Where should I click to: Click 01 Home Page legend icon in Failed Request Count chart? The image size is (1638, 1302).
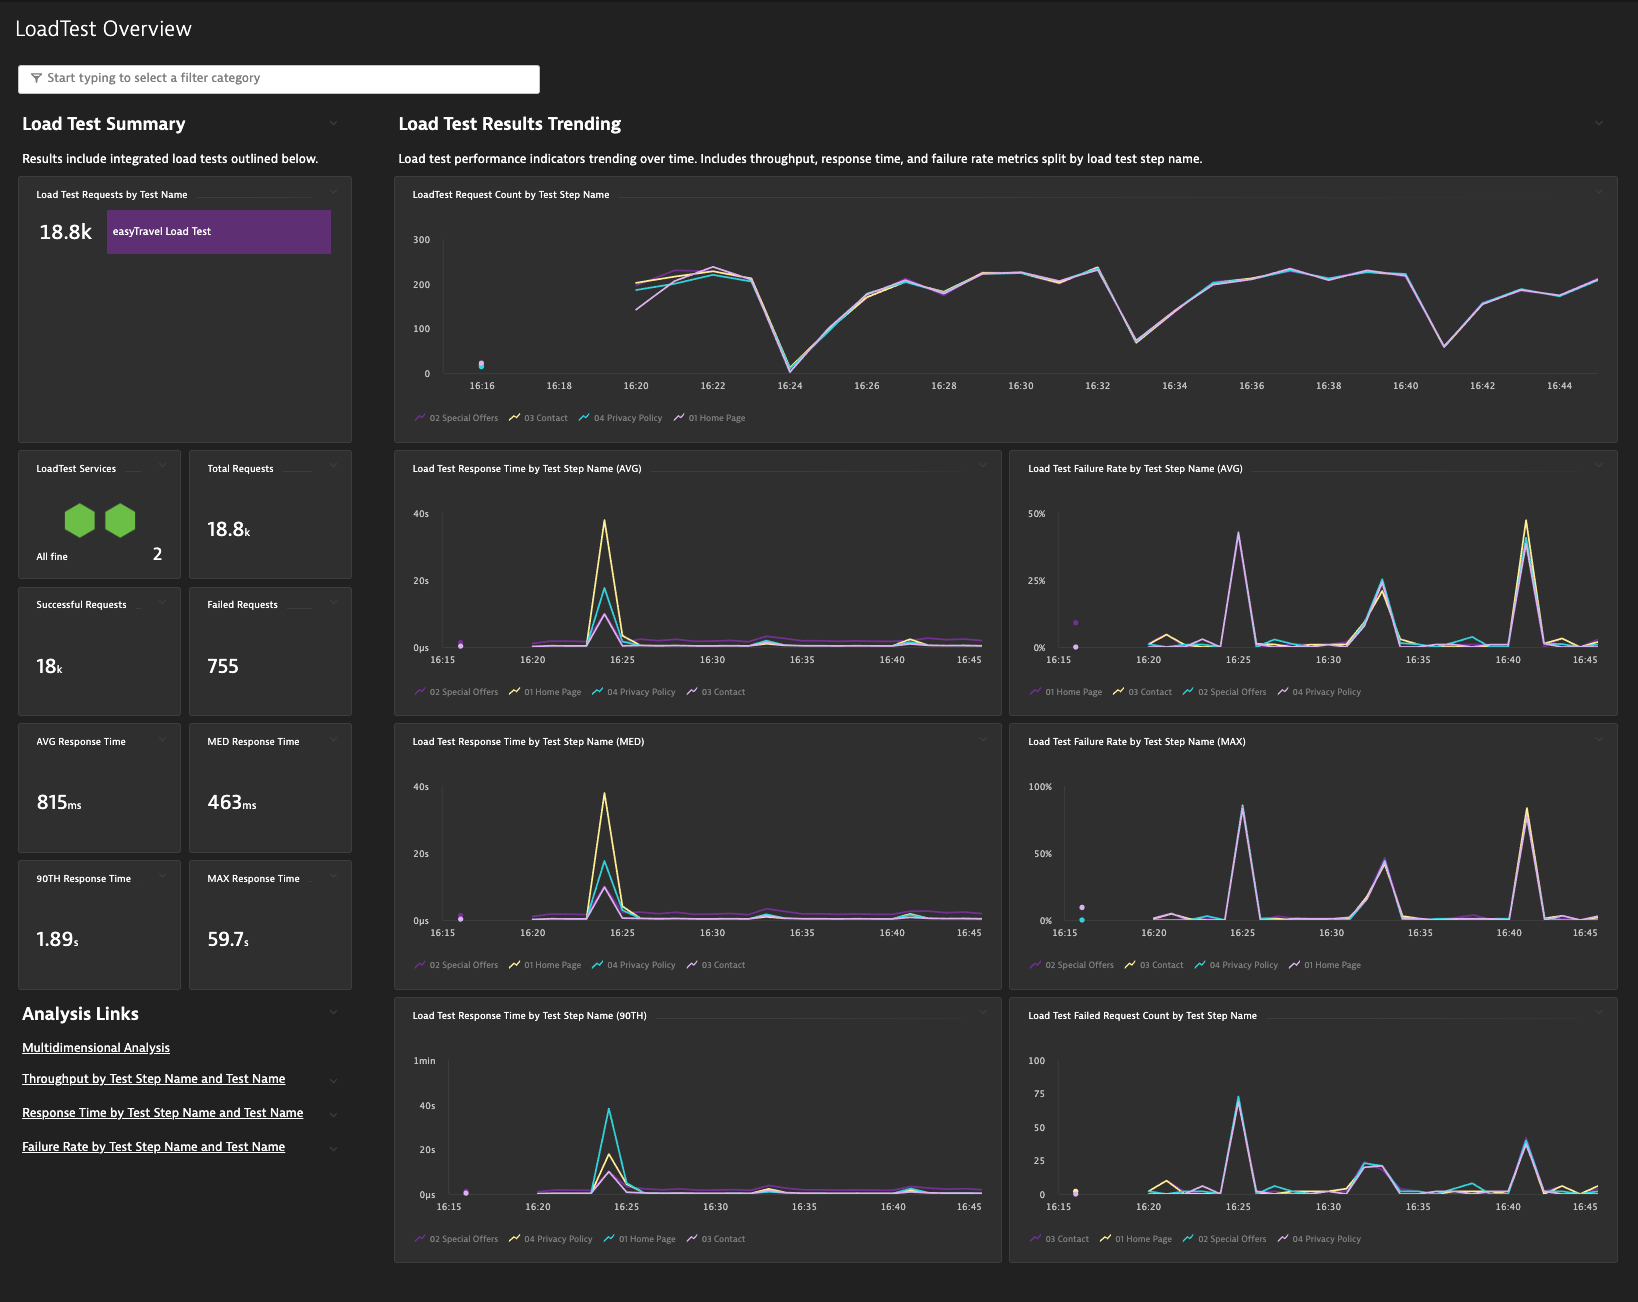point(1106,1239)
